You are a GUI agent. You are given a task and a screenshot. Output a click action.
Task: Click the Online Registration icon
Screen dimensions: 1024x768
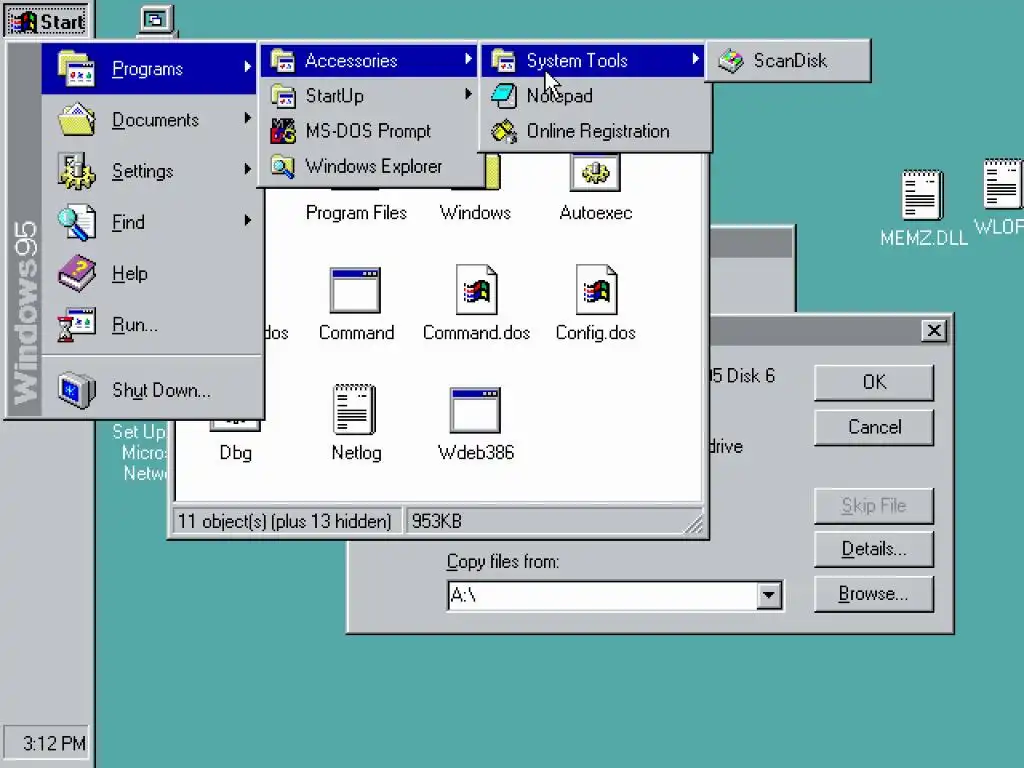pyautogui.click(x=504, y=131)
